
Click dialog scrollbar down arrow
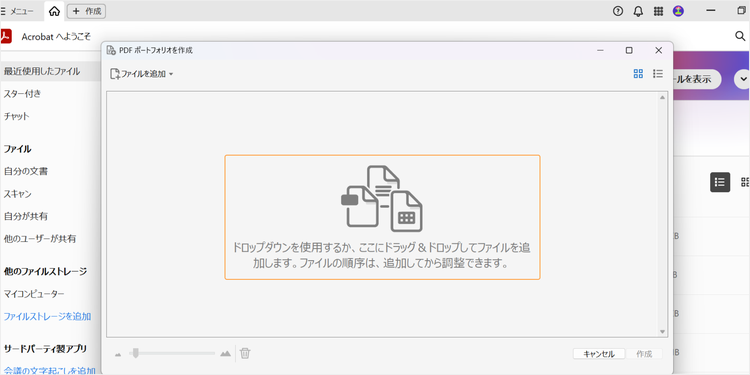coord(662,331)
